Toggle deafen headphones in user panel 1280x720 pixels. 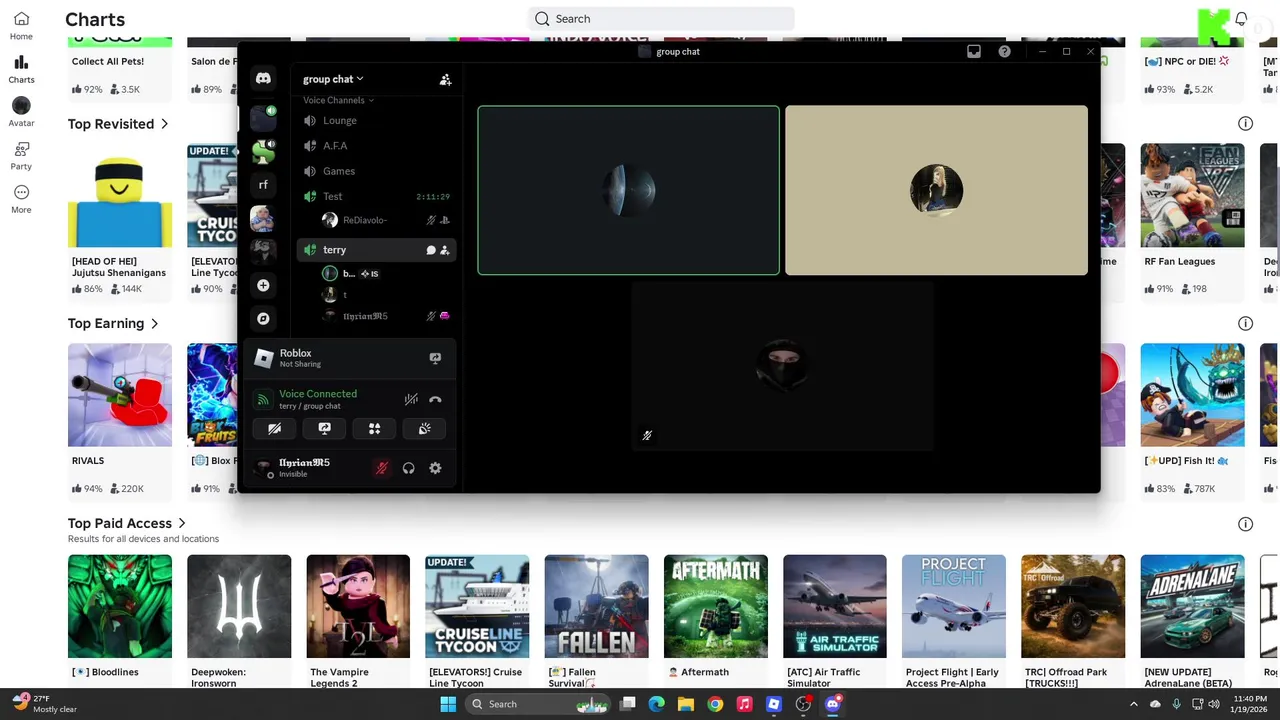pyautogui.click(x=408, y=468)
